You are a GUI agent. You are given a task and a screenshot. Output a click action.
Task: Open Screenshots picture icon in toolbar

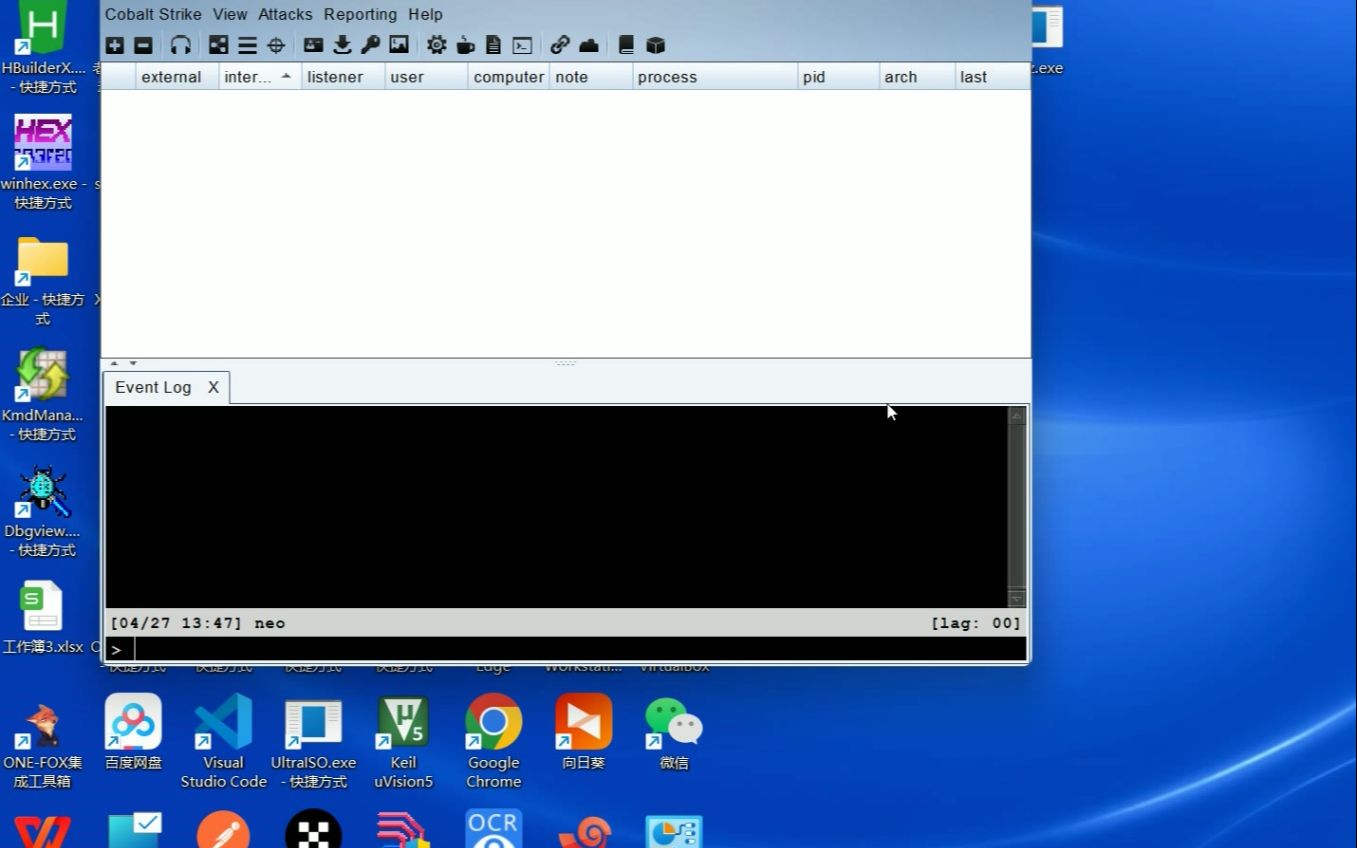point(399,45)
